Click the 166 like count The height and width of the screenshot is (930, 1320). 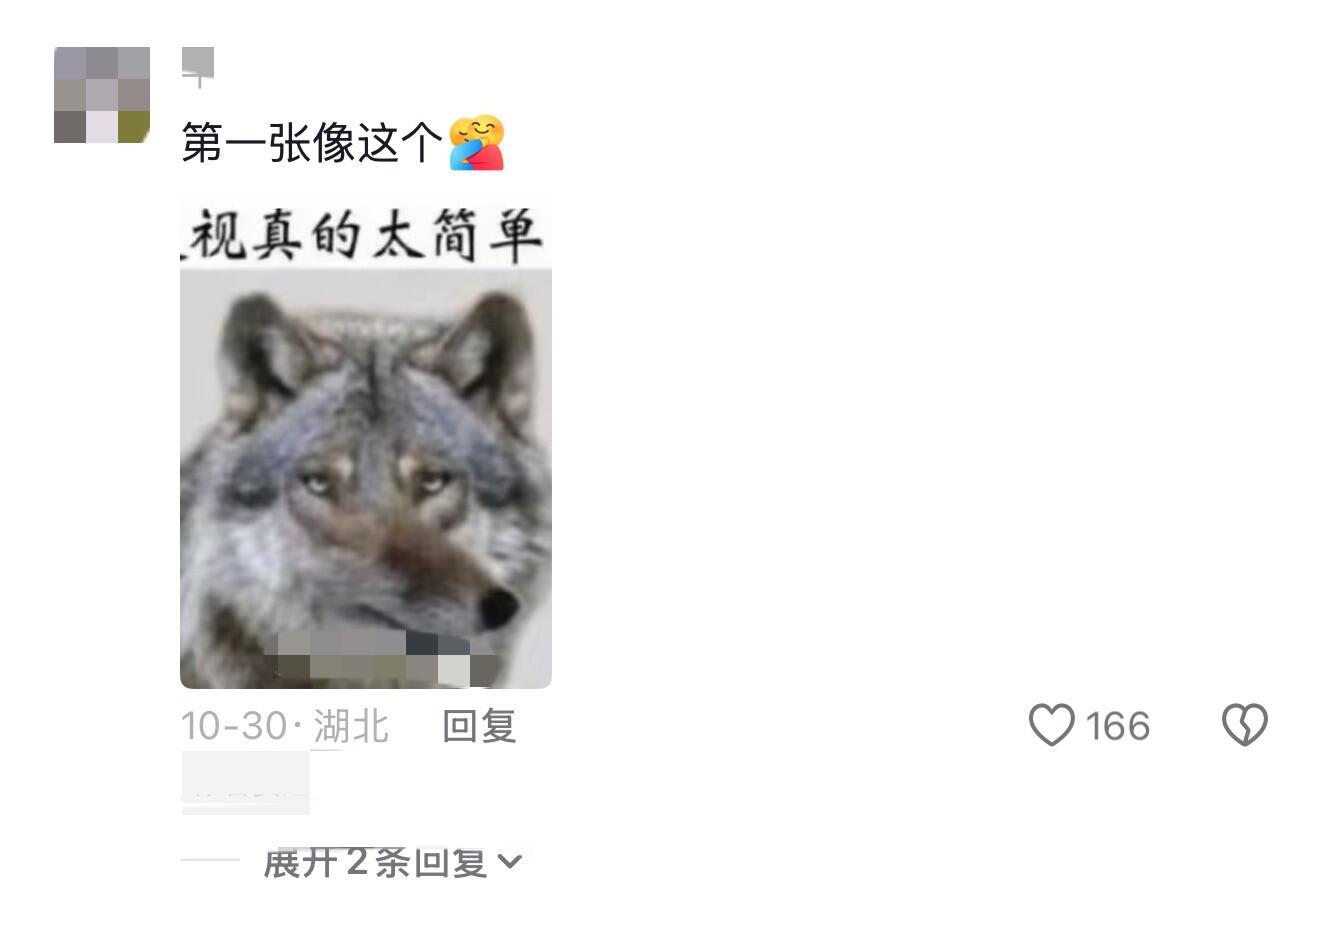coord(1118,726)
